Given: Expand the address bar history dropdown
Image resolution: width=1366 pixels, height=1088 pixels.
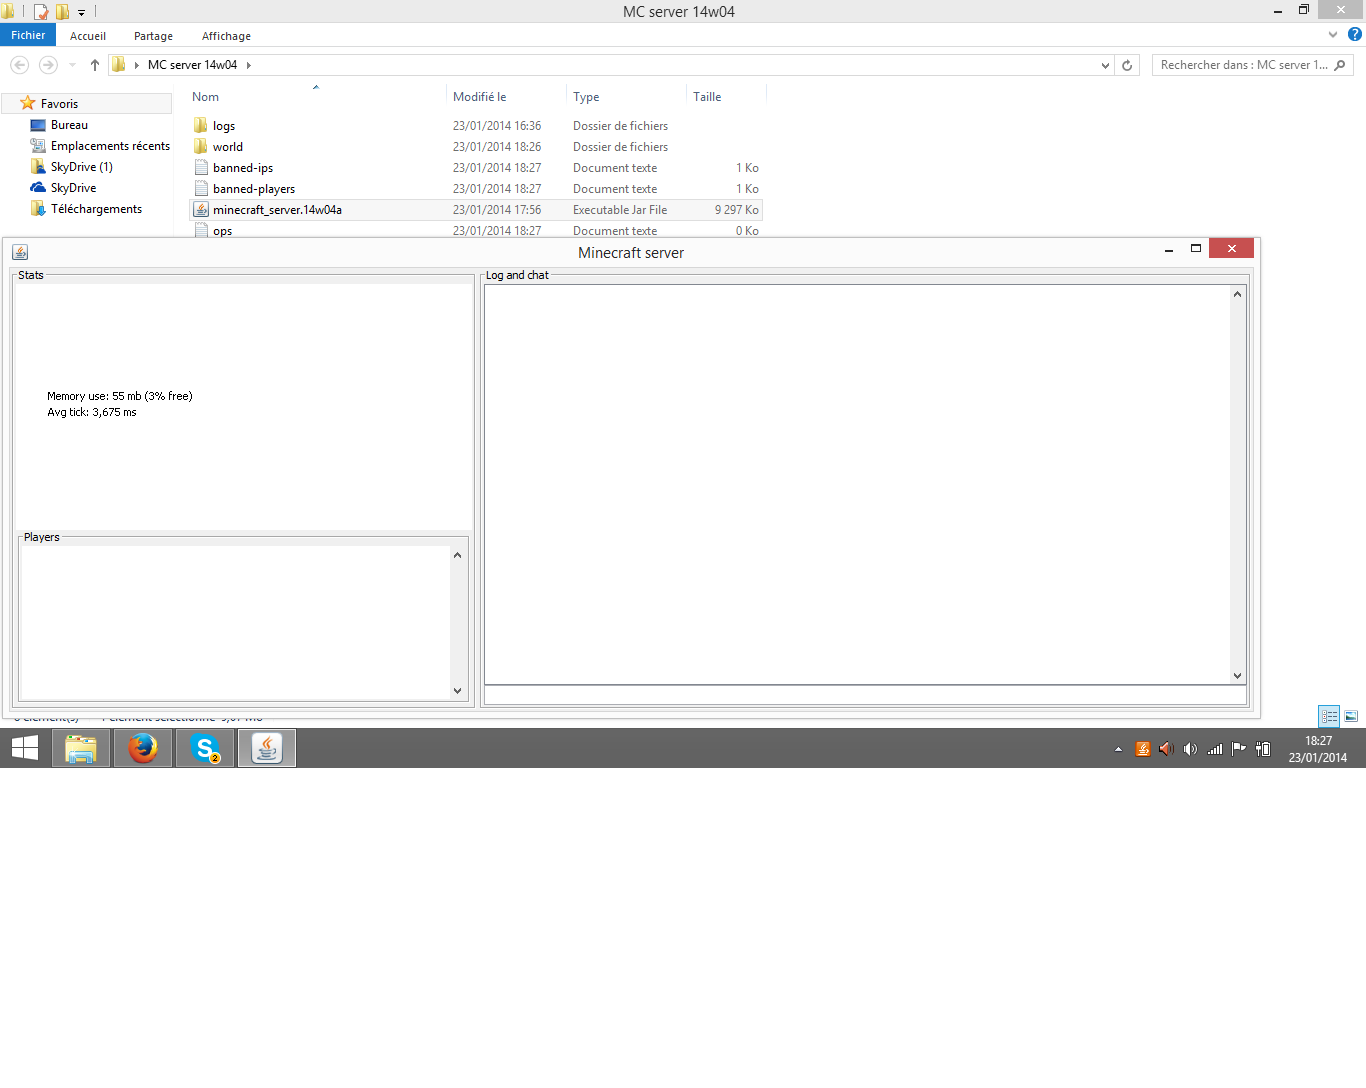Looking at the screenshot, I should click(x=1105, y=65).
